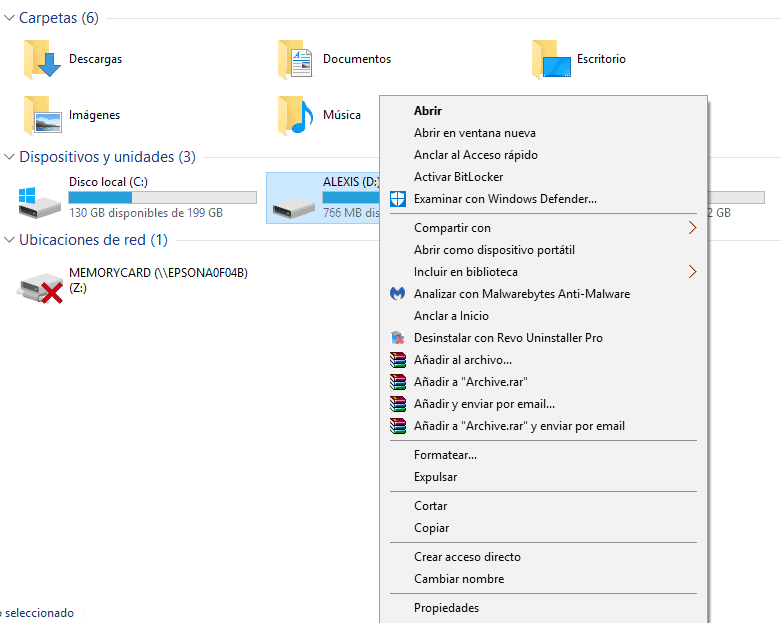Expand the Compartir con submenu
781x623 pixels.
[x=691, y=228]
